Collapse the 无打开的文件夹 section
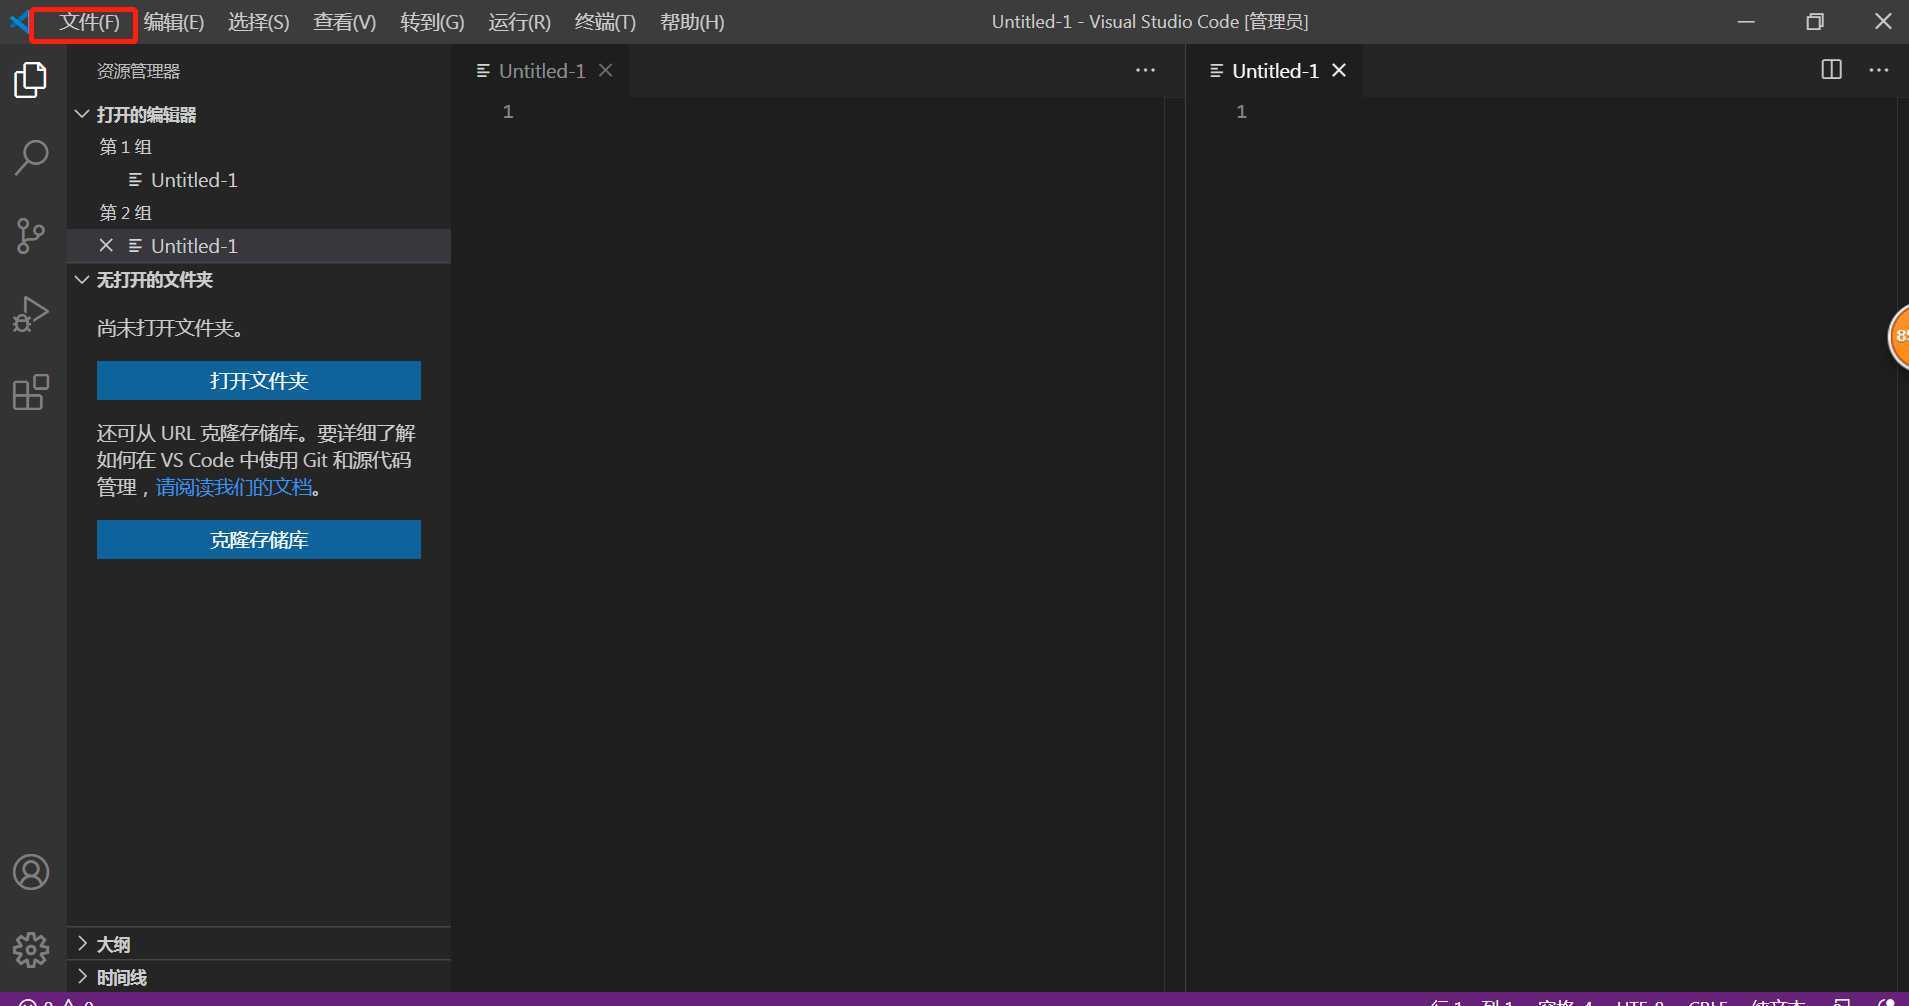 (82, 279)
